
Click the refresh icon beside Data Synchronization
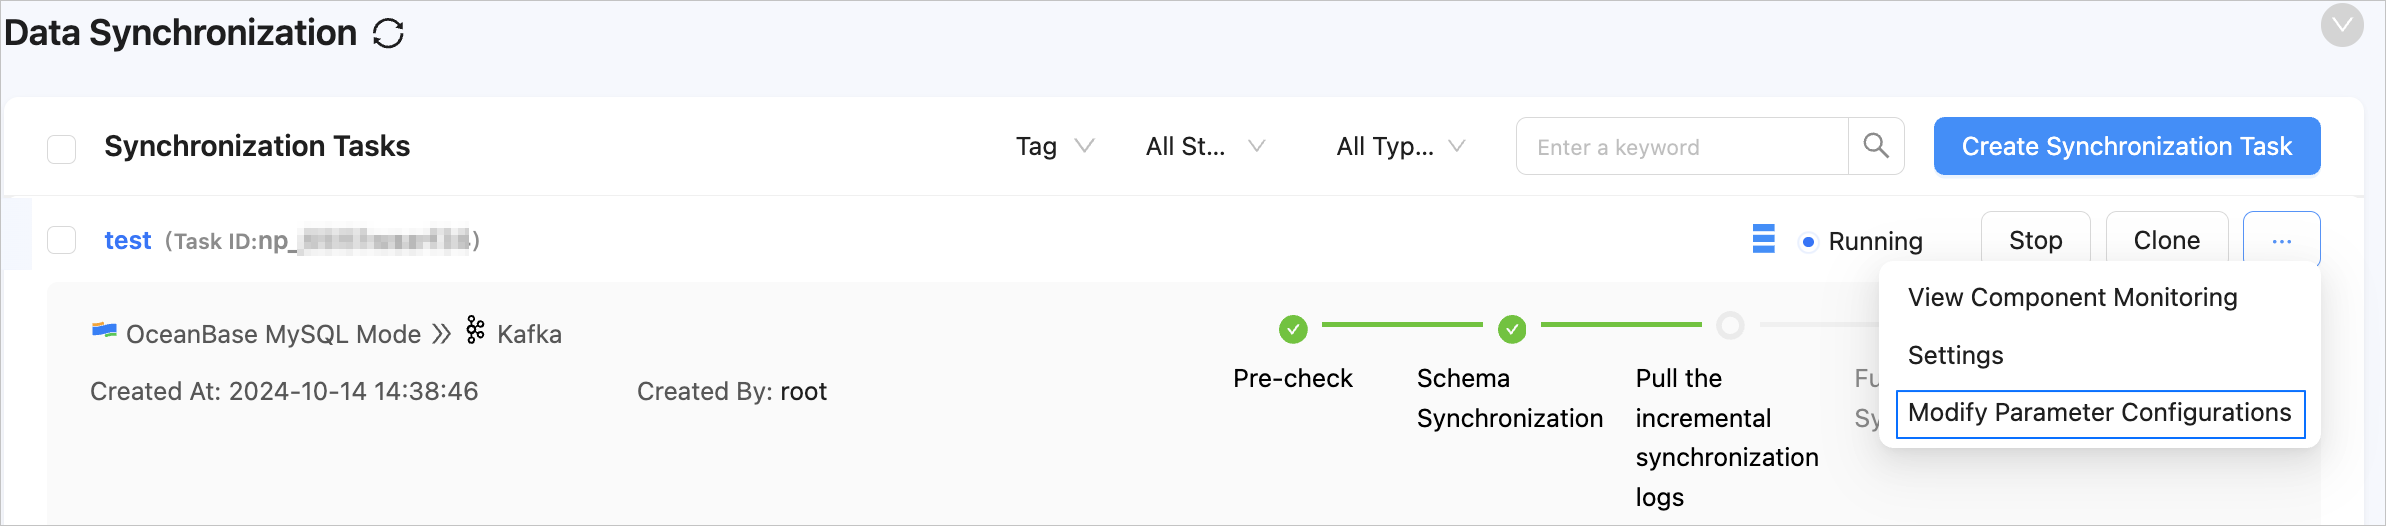[388, 34]
